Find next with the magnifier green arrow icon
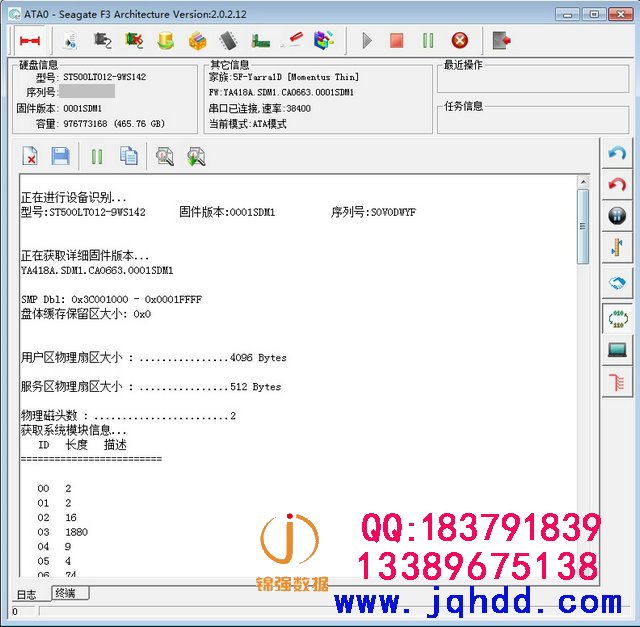The image size is (640, 627). (196, 156)
